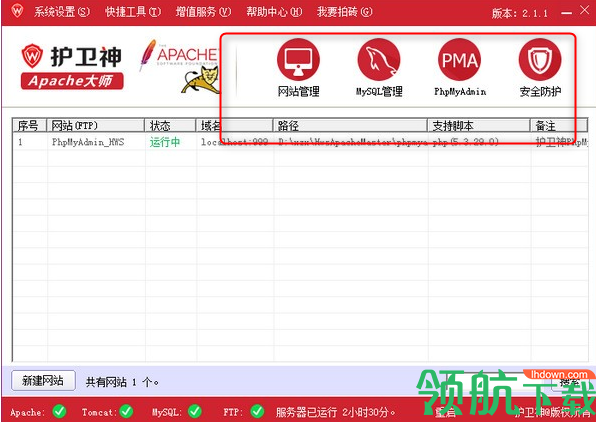
Task: Click the 运行中 status cell
Action: point(165,142)
